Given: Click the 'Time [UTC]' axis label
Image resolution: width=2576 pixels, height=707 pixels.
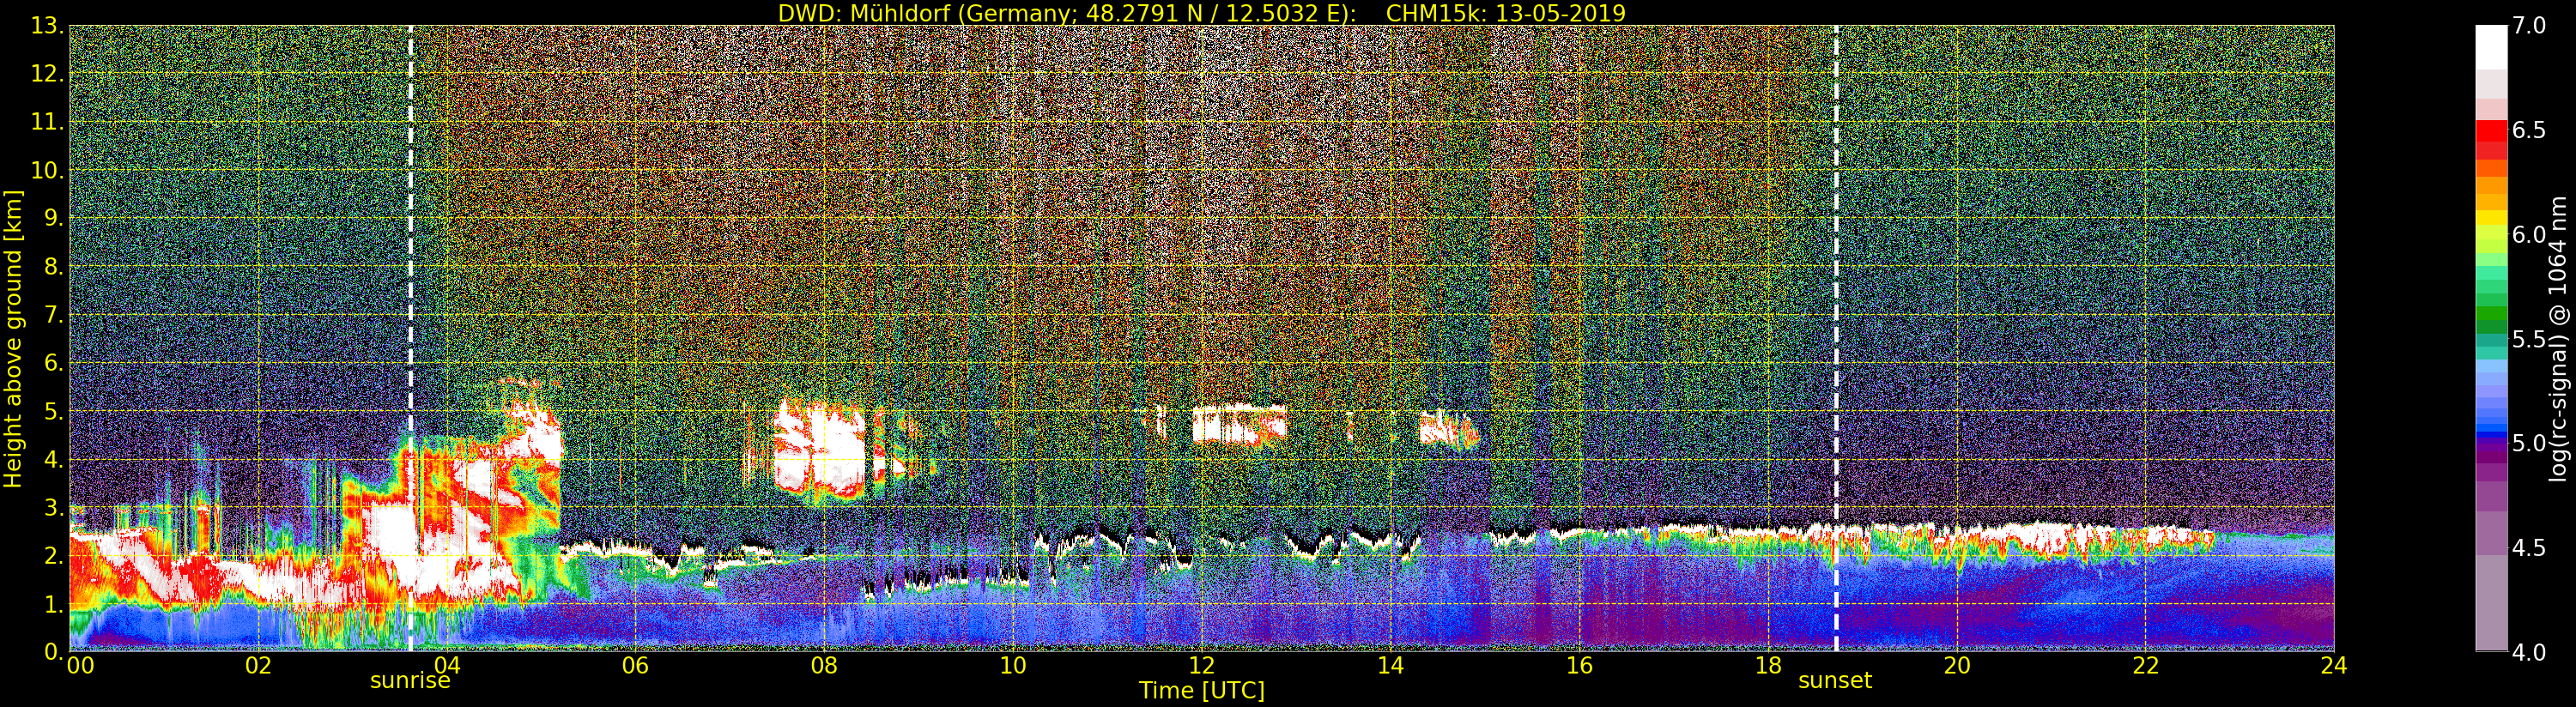Looking at the screenshot, I should (1202, 691).
